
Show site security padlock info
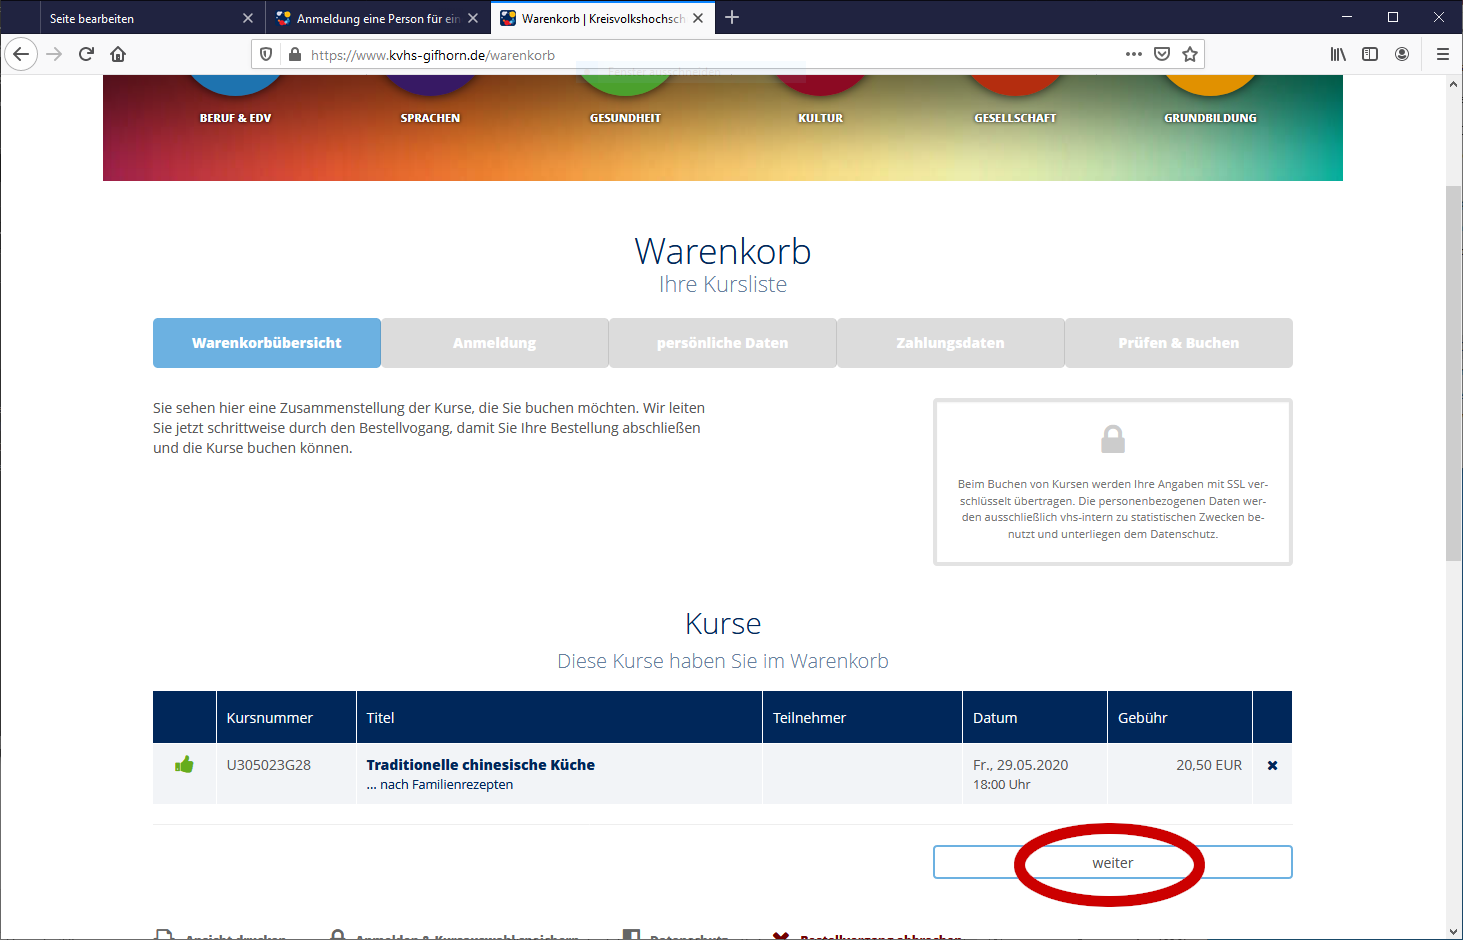click(295, 55)
